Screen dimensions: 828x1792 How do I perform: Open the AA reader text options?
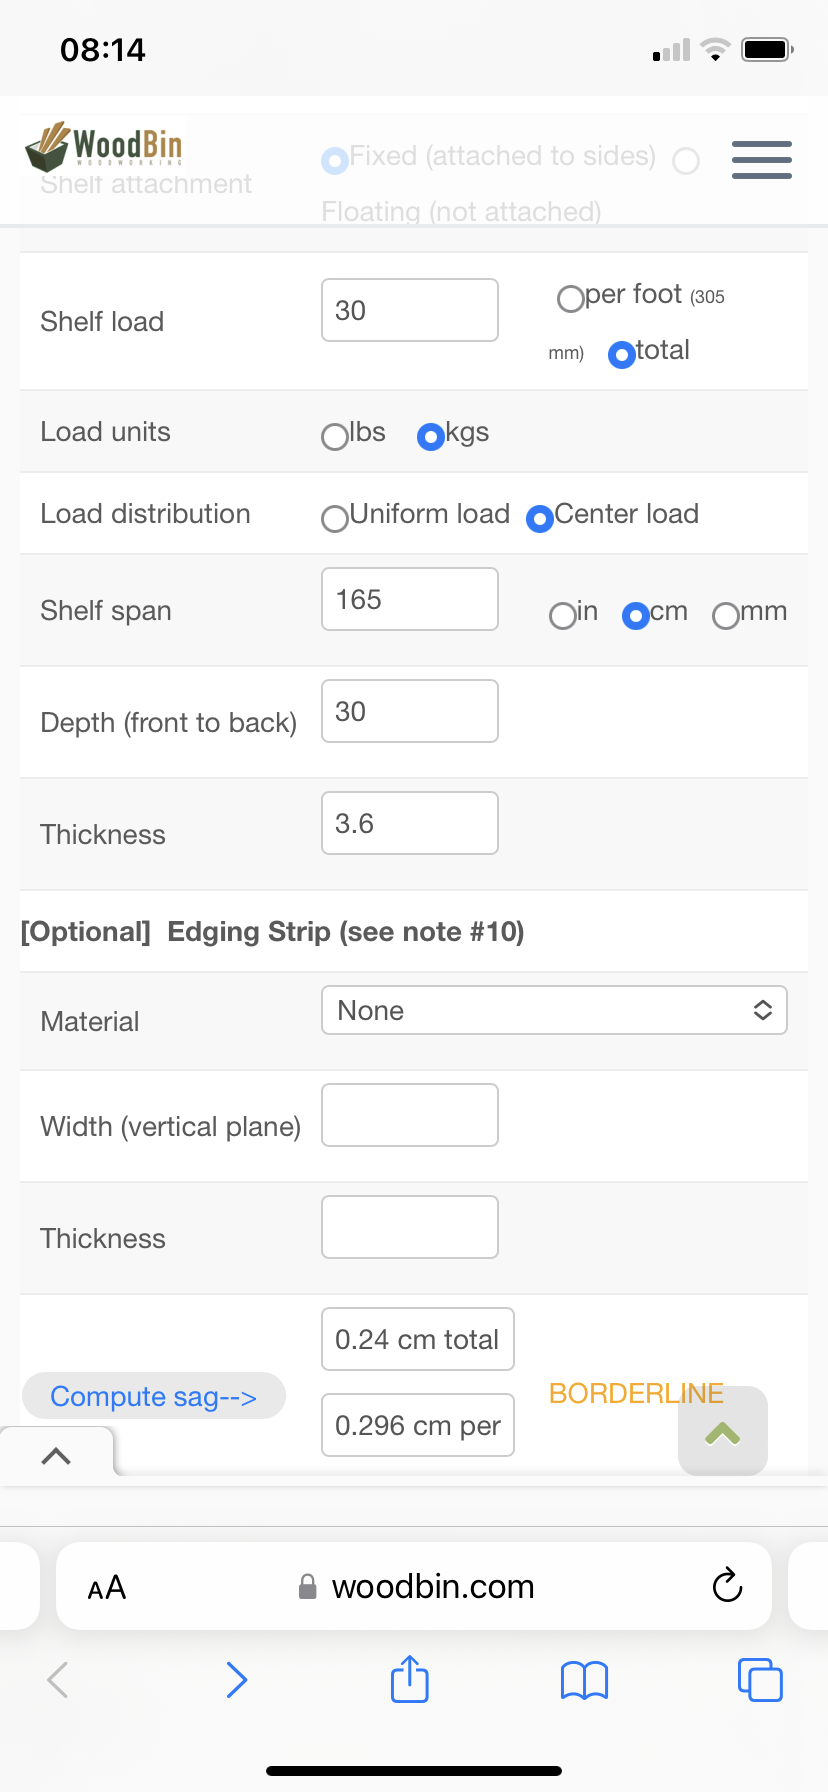pyautogui.click(x=107, y=1587)
